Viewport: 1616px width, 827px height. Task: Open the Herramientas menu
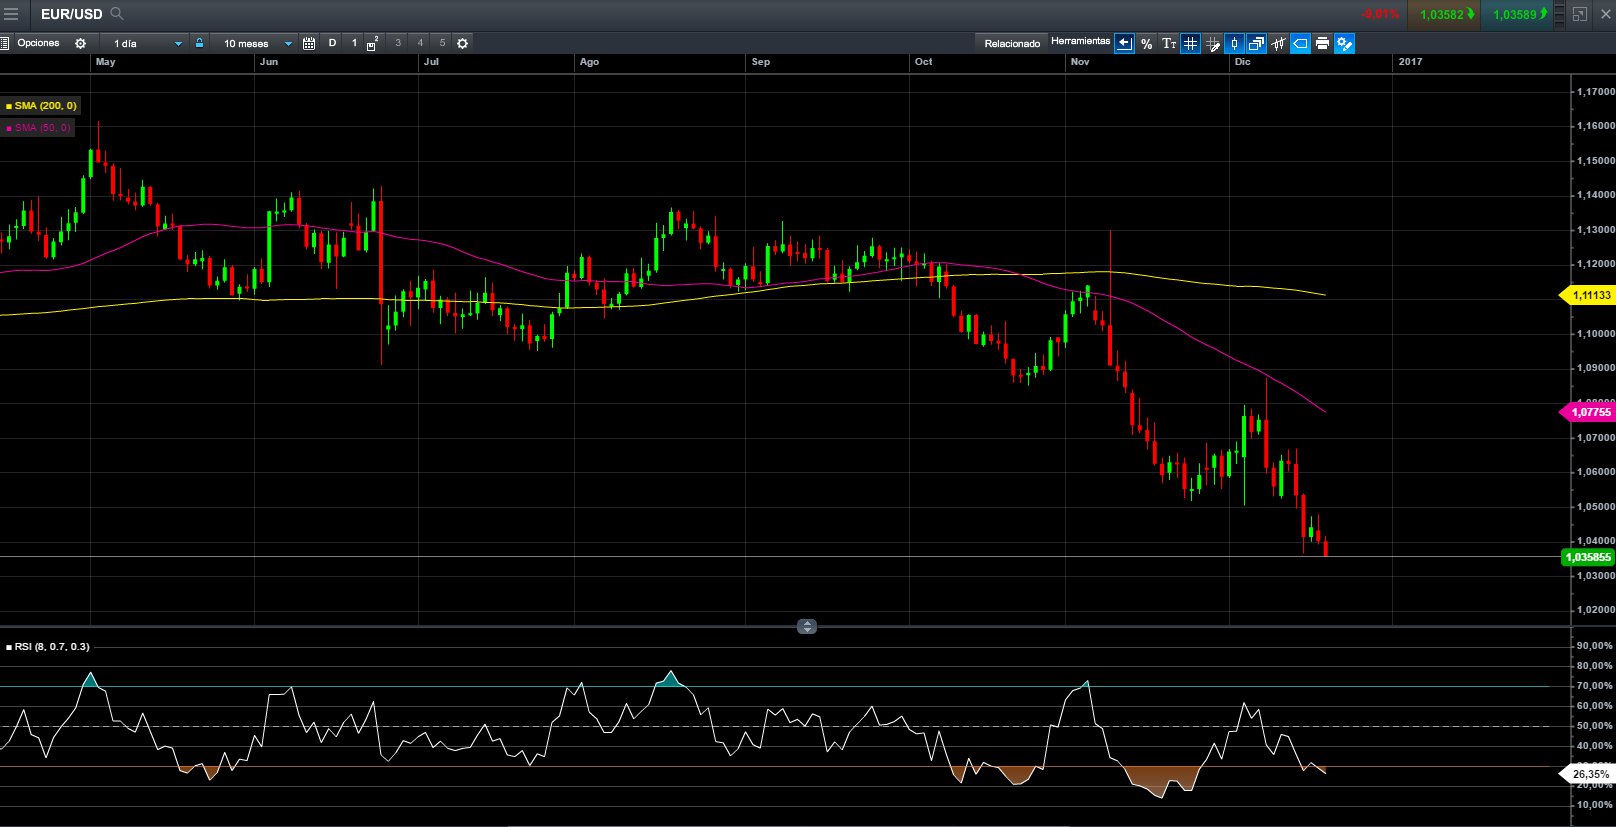(1080, 41)
